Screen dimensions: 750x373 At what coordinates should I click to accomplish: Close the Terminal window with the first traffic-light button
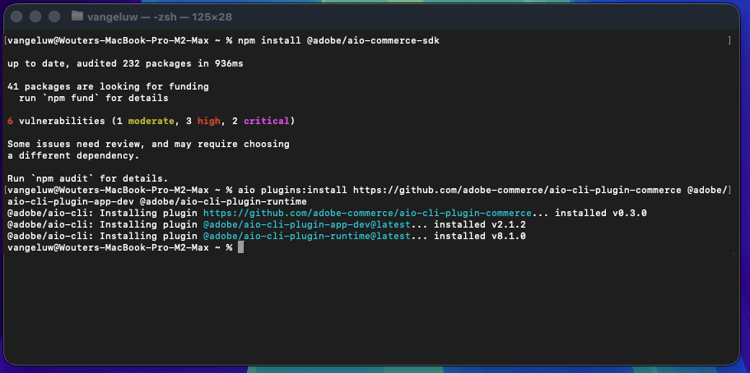(17, 17)
